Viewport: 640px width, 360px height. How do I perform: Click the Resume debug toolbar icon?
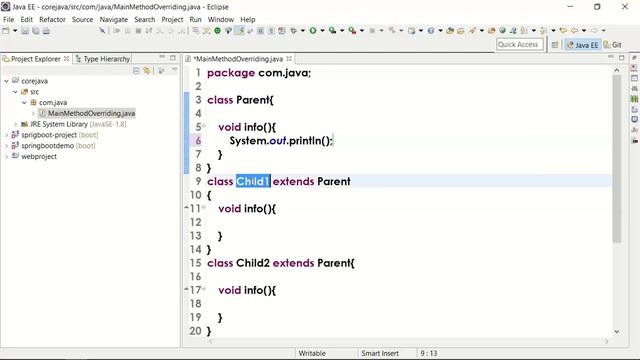click(117, 31)
